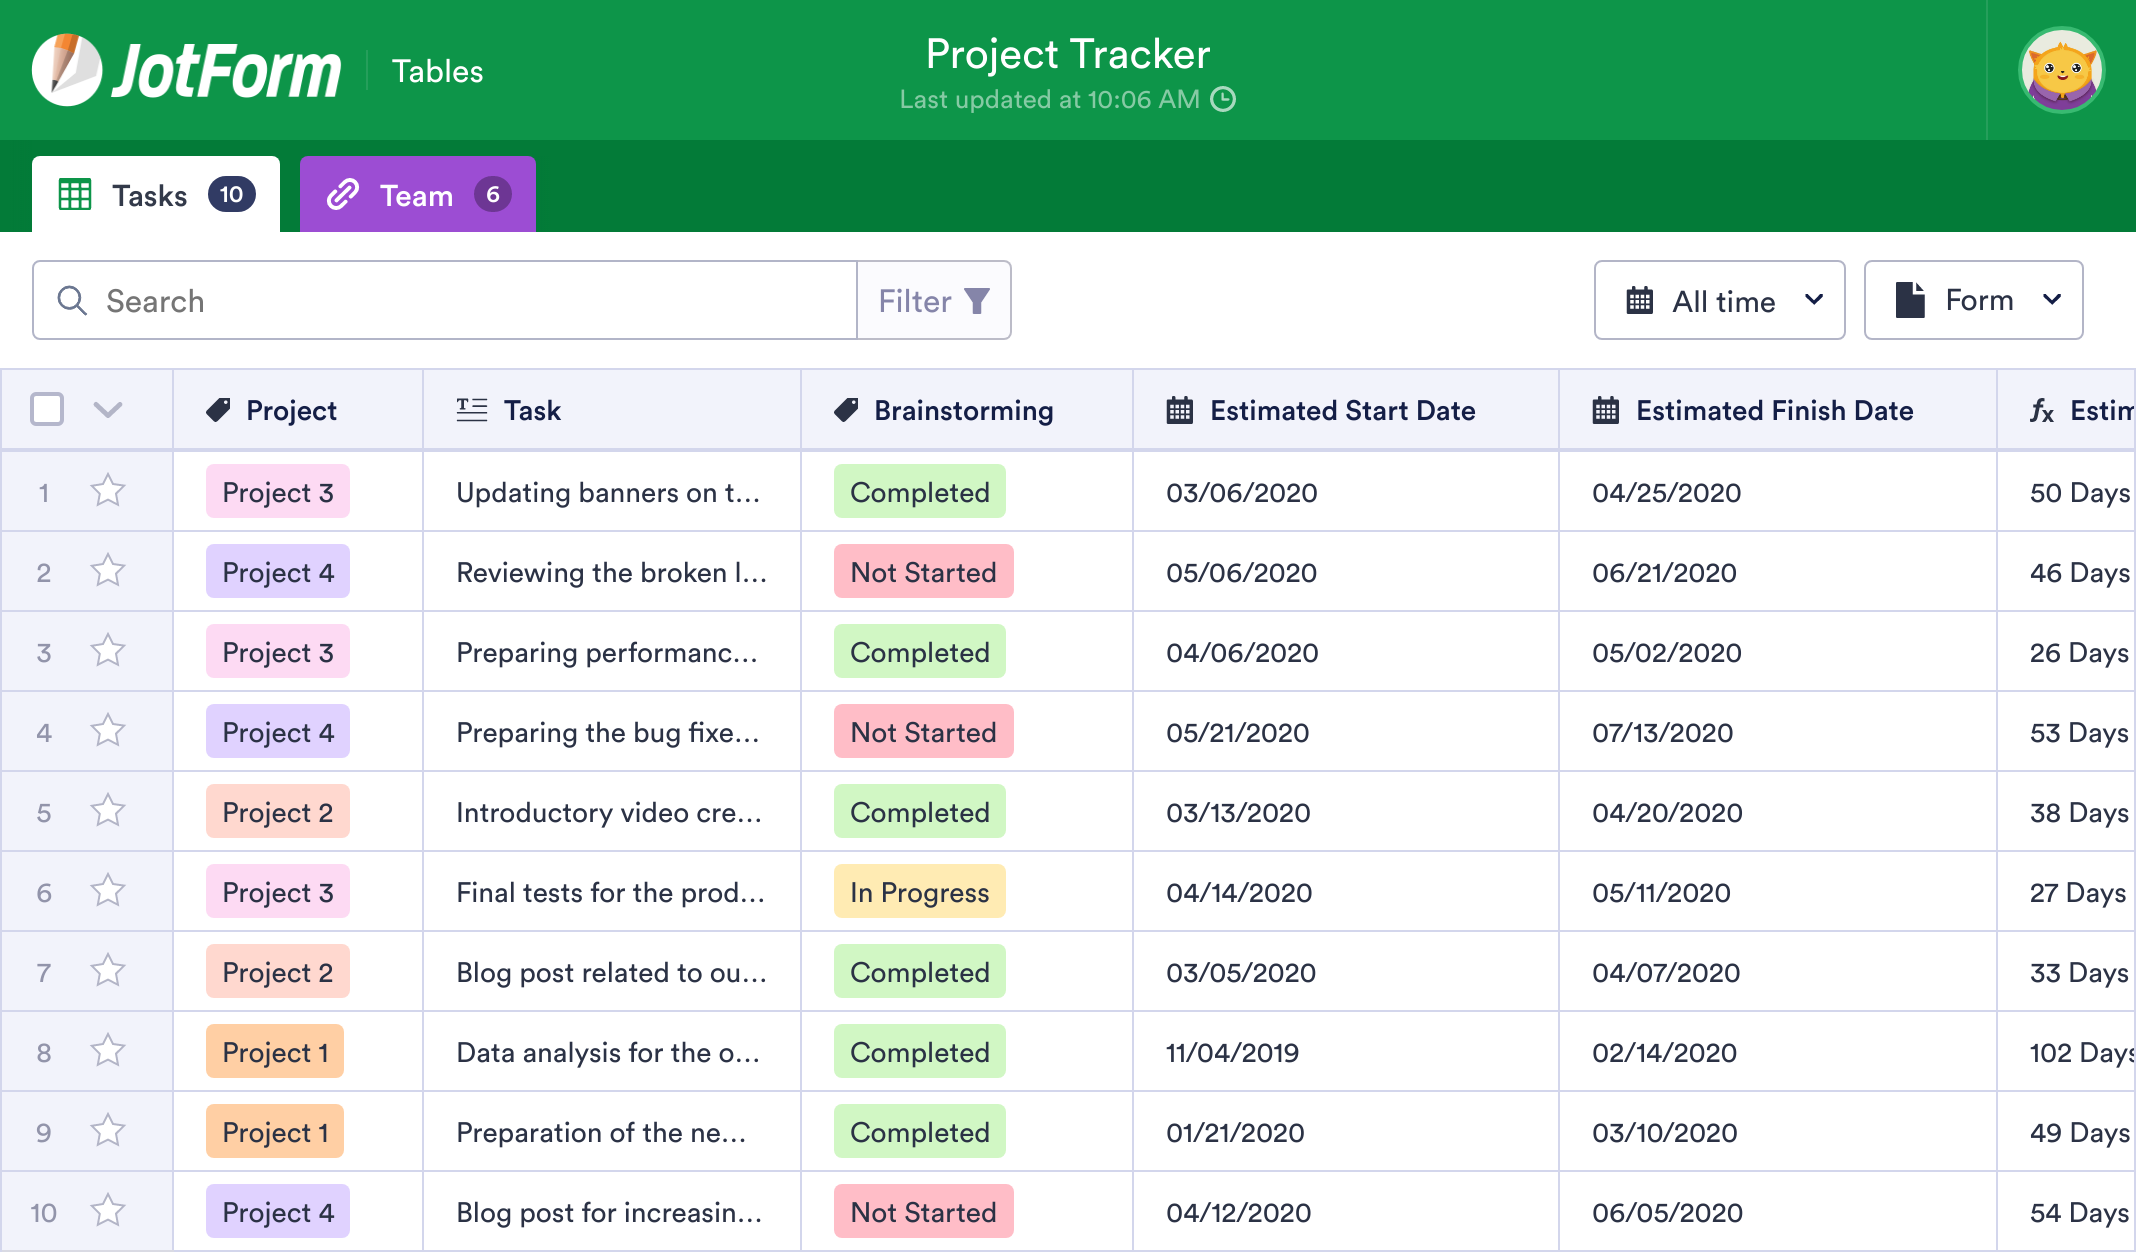Click the text icon in Task column header
This screenshot has height=1252, width=2136.
[471, 410]
